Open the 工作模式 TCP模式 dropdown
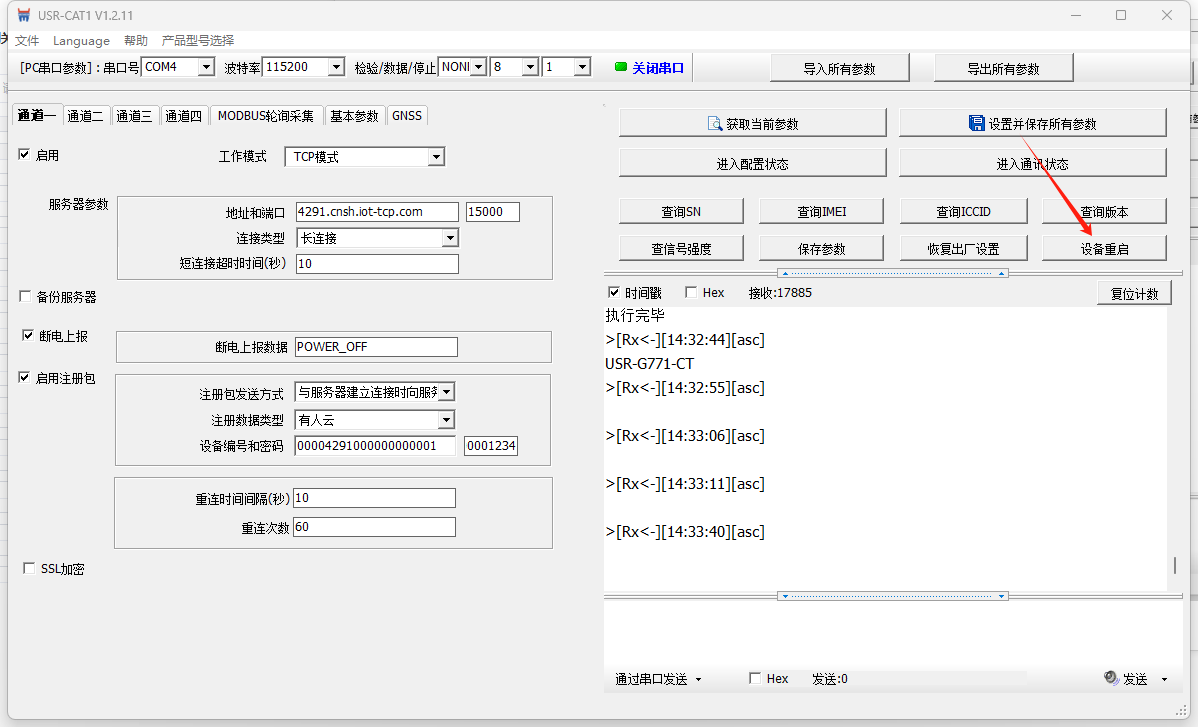This screenshot has height=727, width=1198. tap(435, 157)
